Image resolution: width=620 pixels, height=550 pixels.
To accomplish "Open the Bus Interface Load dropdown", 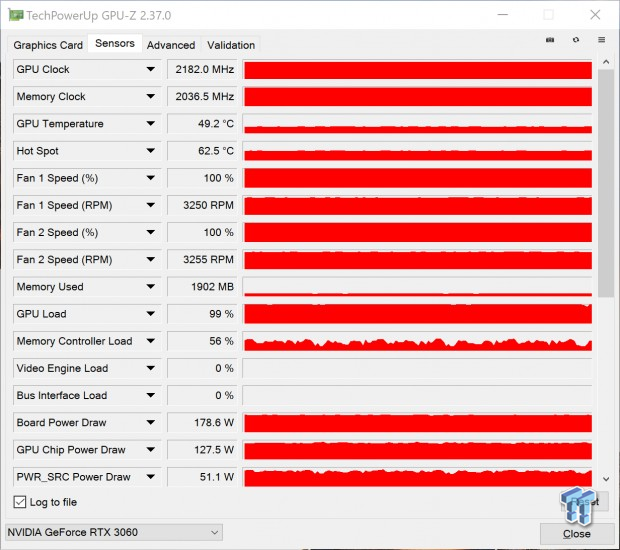I will tap(150, 395).
